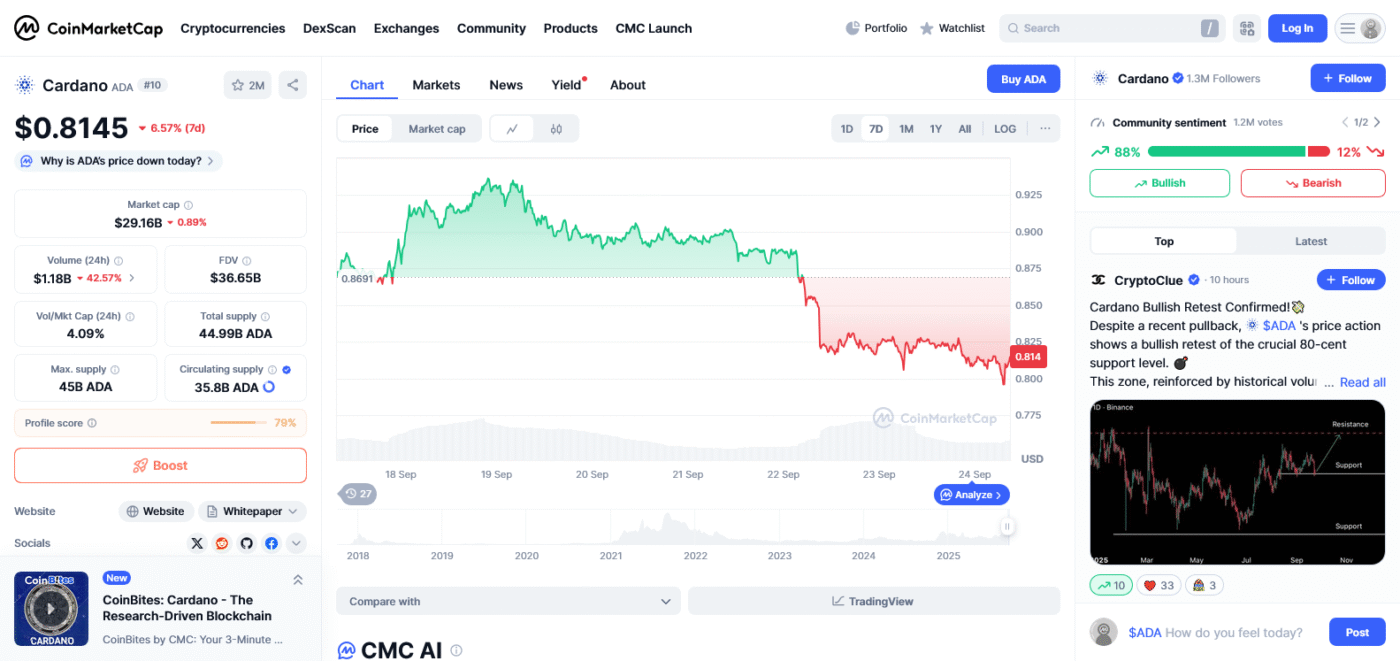The width and height of the screenshot is (1400, 661).
Task: Open the apps grid icon in header
Action: click(x=1246, y=28)
